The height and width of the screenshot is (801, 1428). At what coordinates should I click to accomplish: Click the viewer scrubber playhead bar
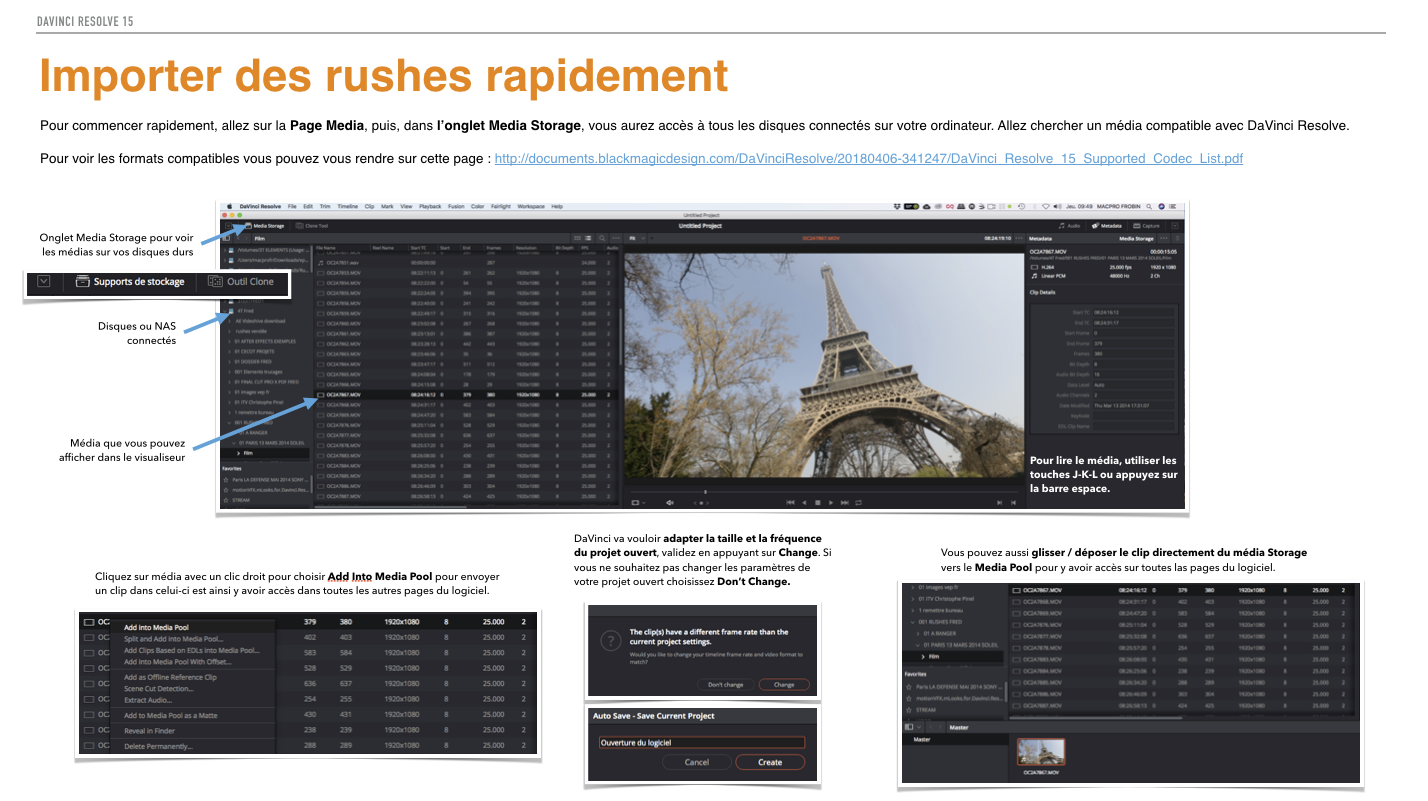(706, 492)
